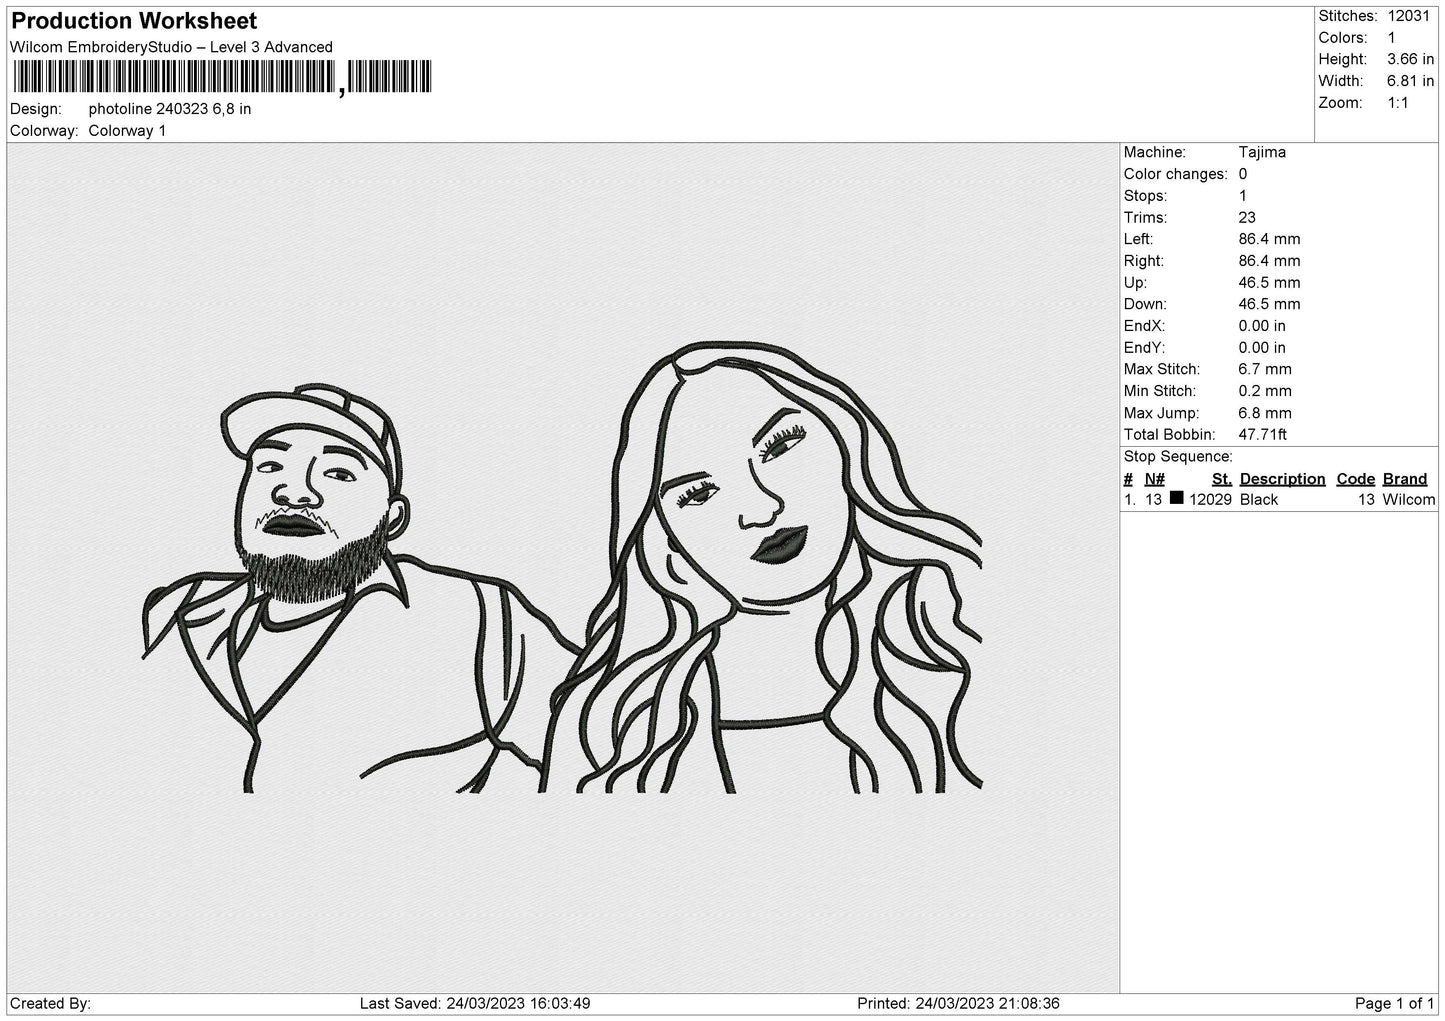The width and height of the screenshot is (1445, 1021).
Task: Click the design name photoline 240323
Action: pyautogui.click(x=170, y=109)
